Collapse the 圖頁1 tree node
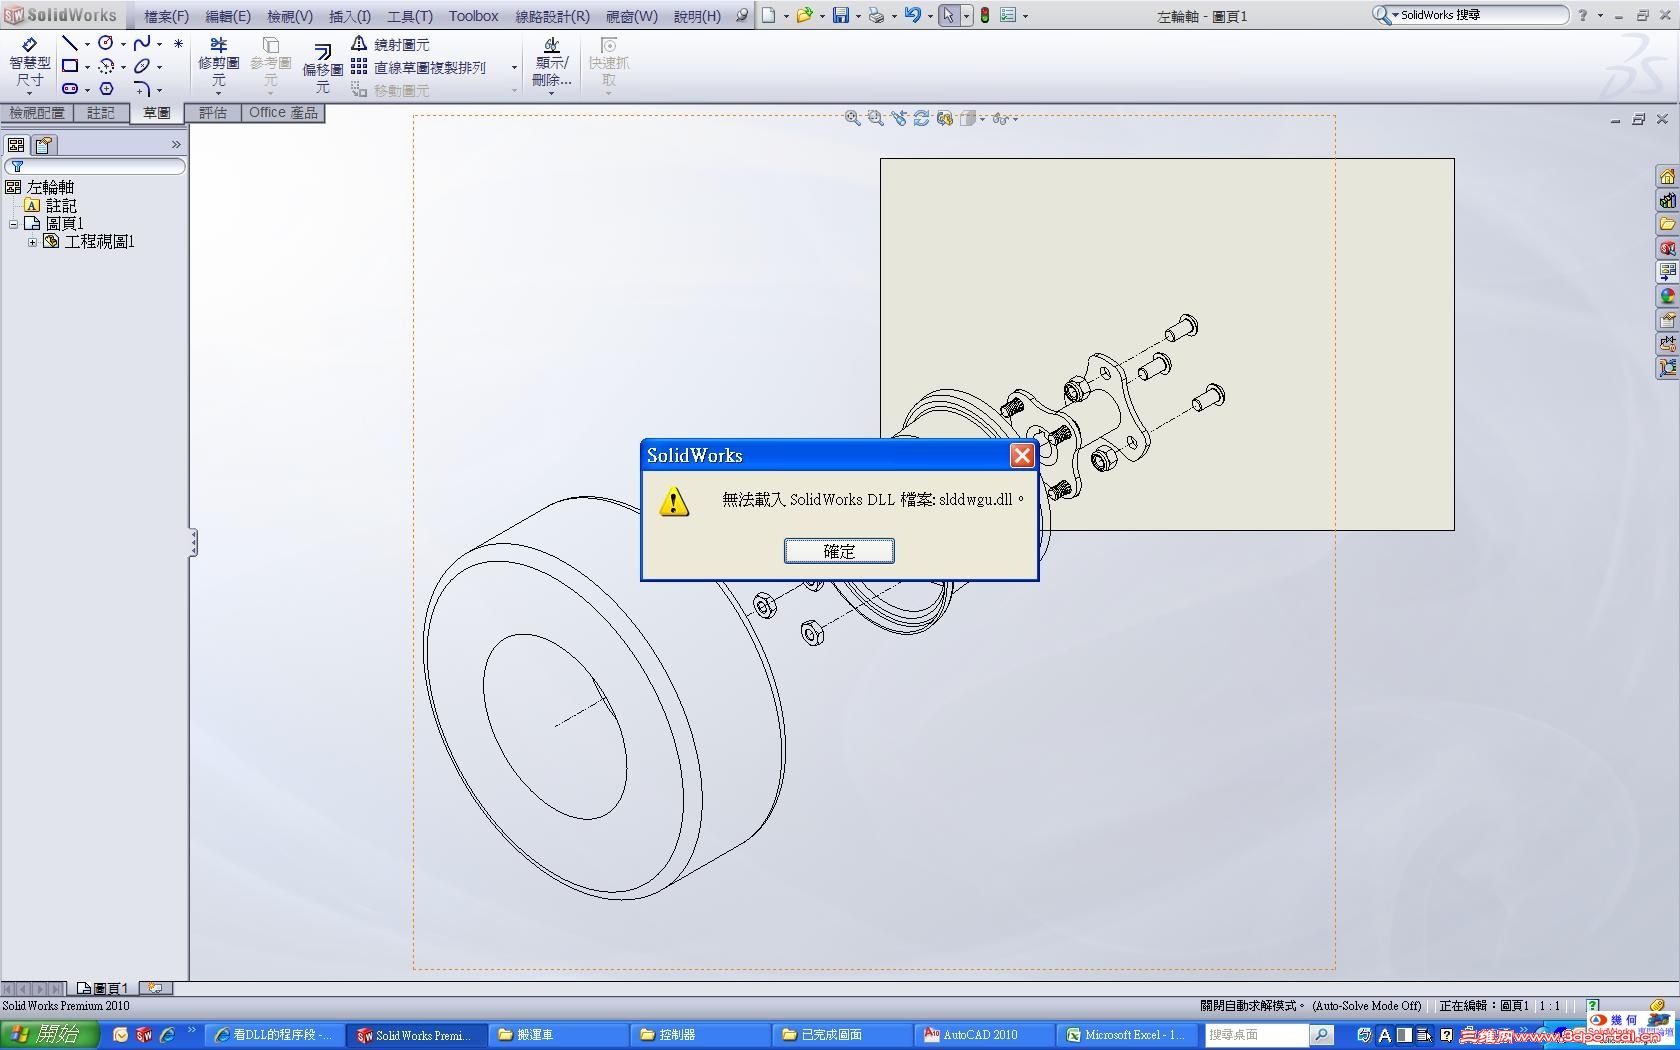Viewport: 1680px width, 1050px height. pyautogui.click(x=13, y=224)
